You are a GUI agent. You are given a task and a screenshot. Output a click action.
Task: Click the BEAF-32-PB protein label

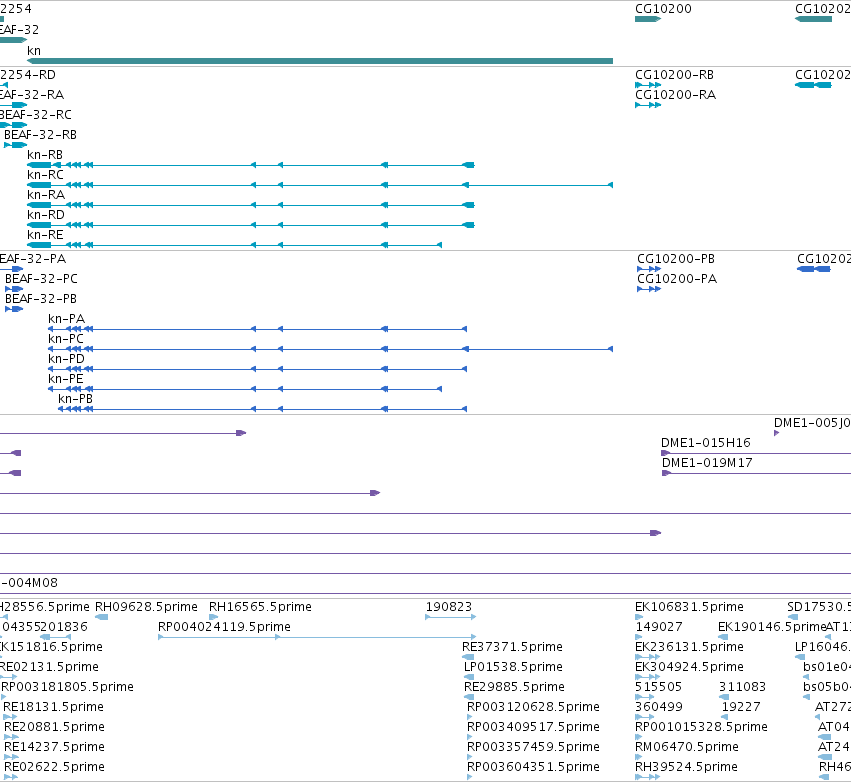pos(41,299)
